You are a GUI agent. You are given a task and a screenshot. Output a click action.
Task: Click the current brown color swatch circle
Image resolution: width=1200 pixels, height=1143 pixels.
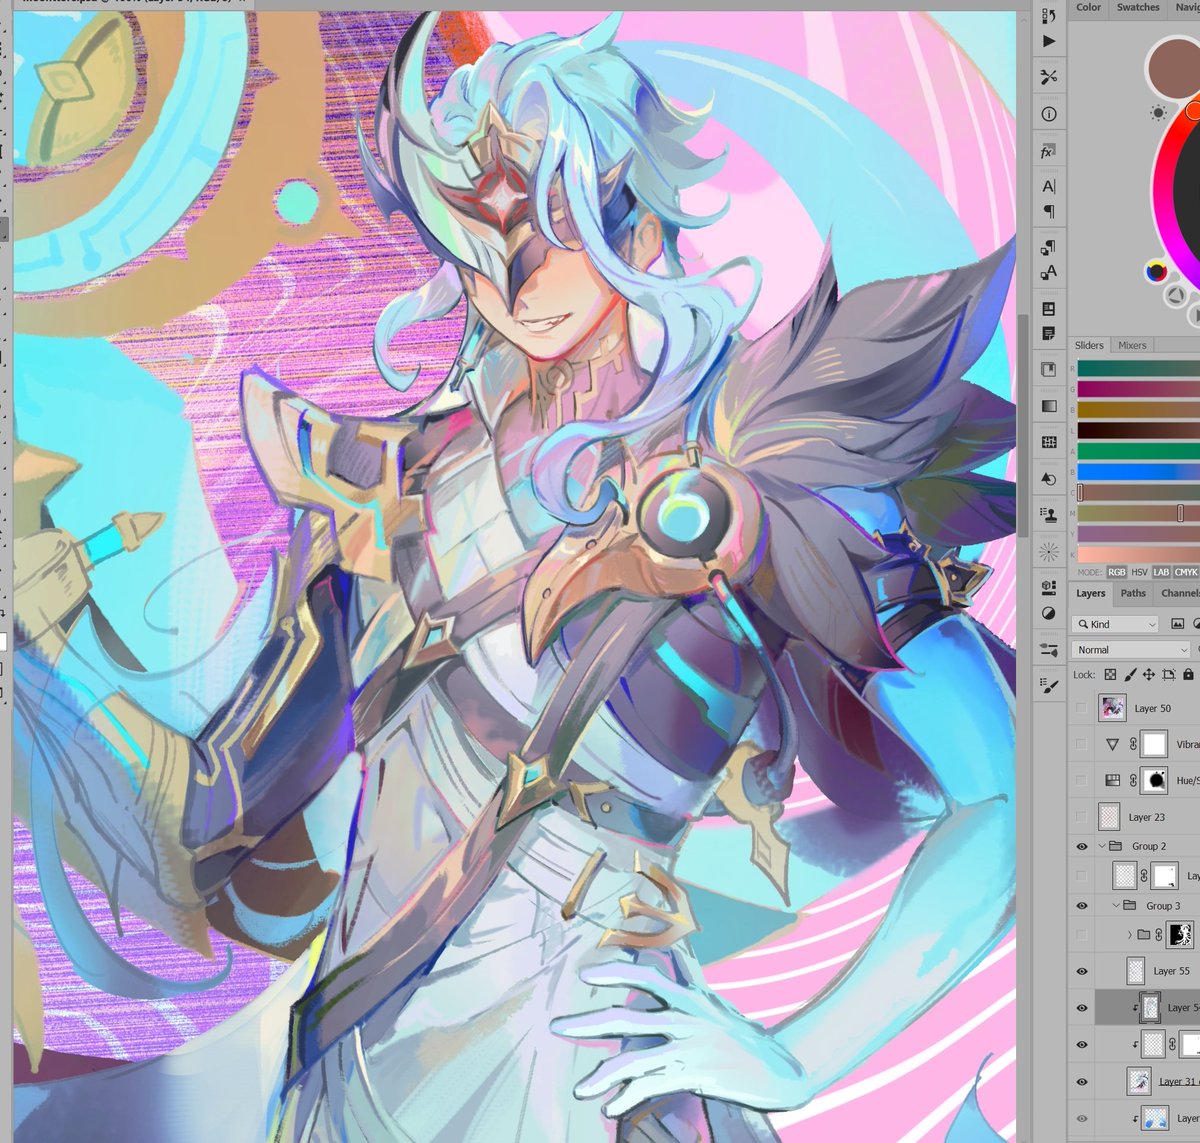coord(1173,68)
